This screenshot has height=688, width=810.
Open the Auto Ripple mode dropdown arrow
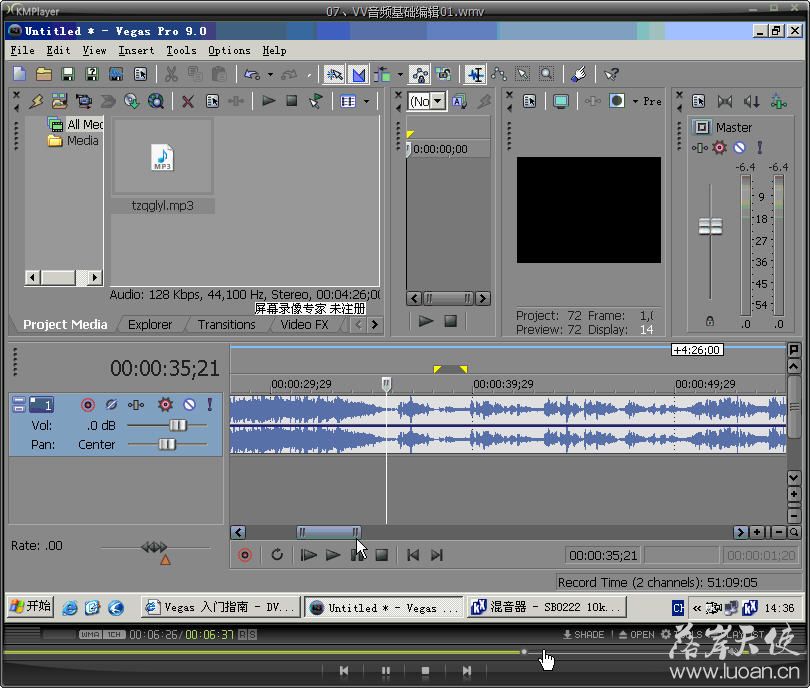400,74
